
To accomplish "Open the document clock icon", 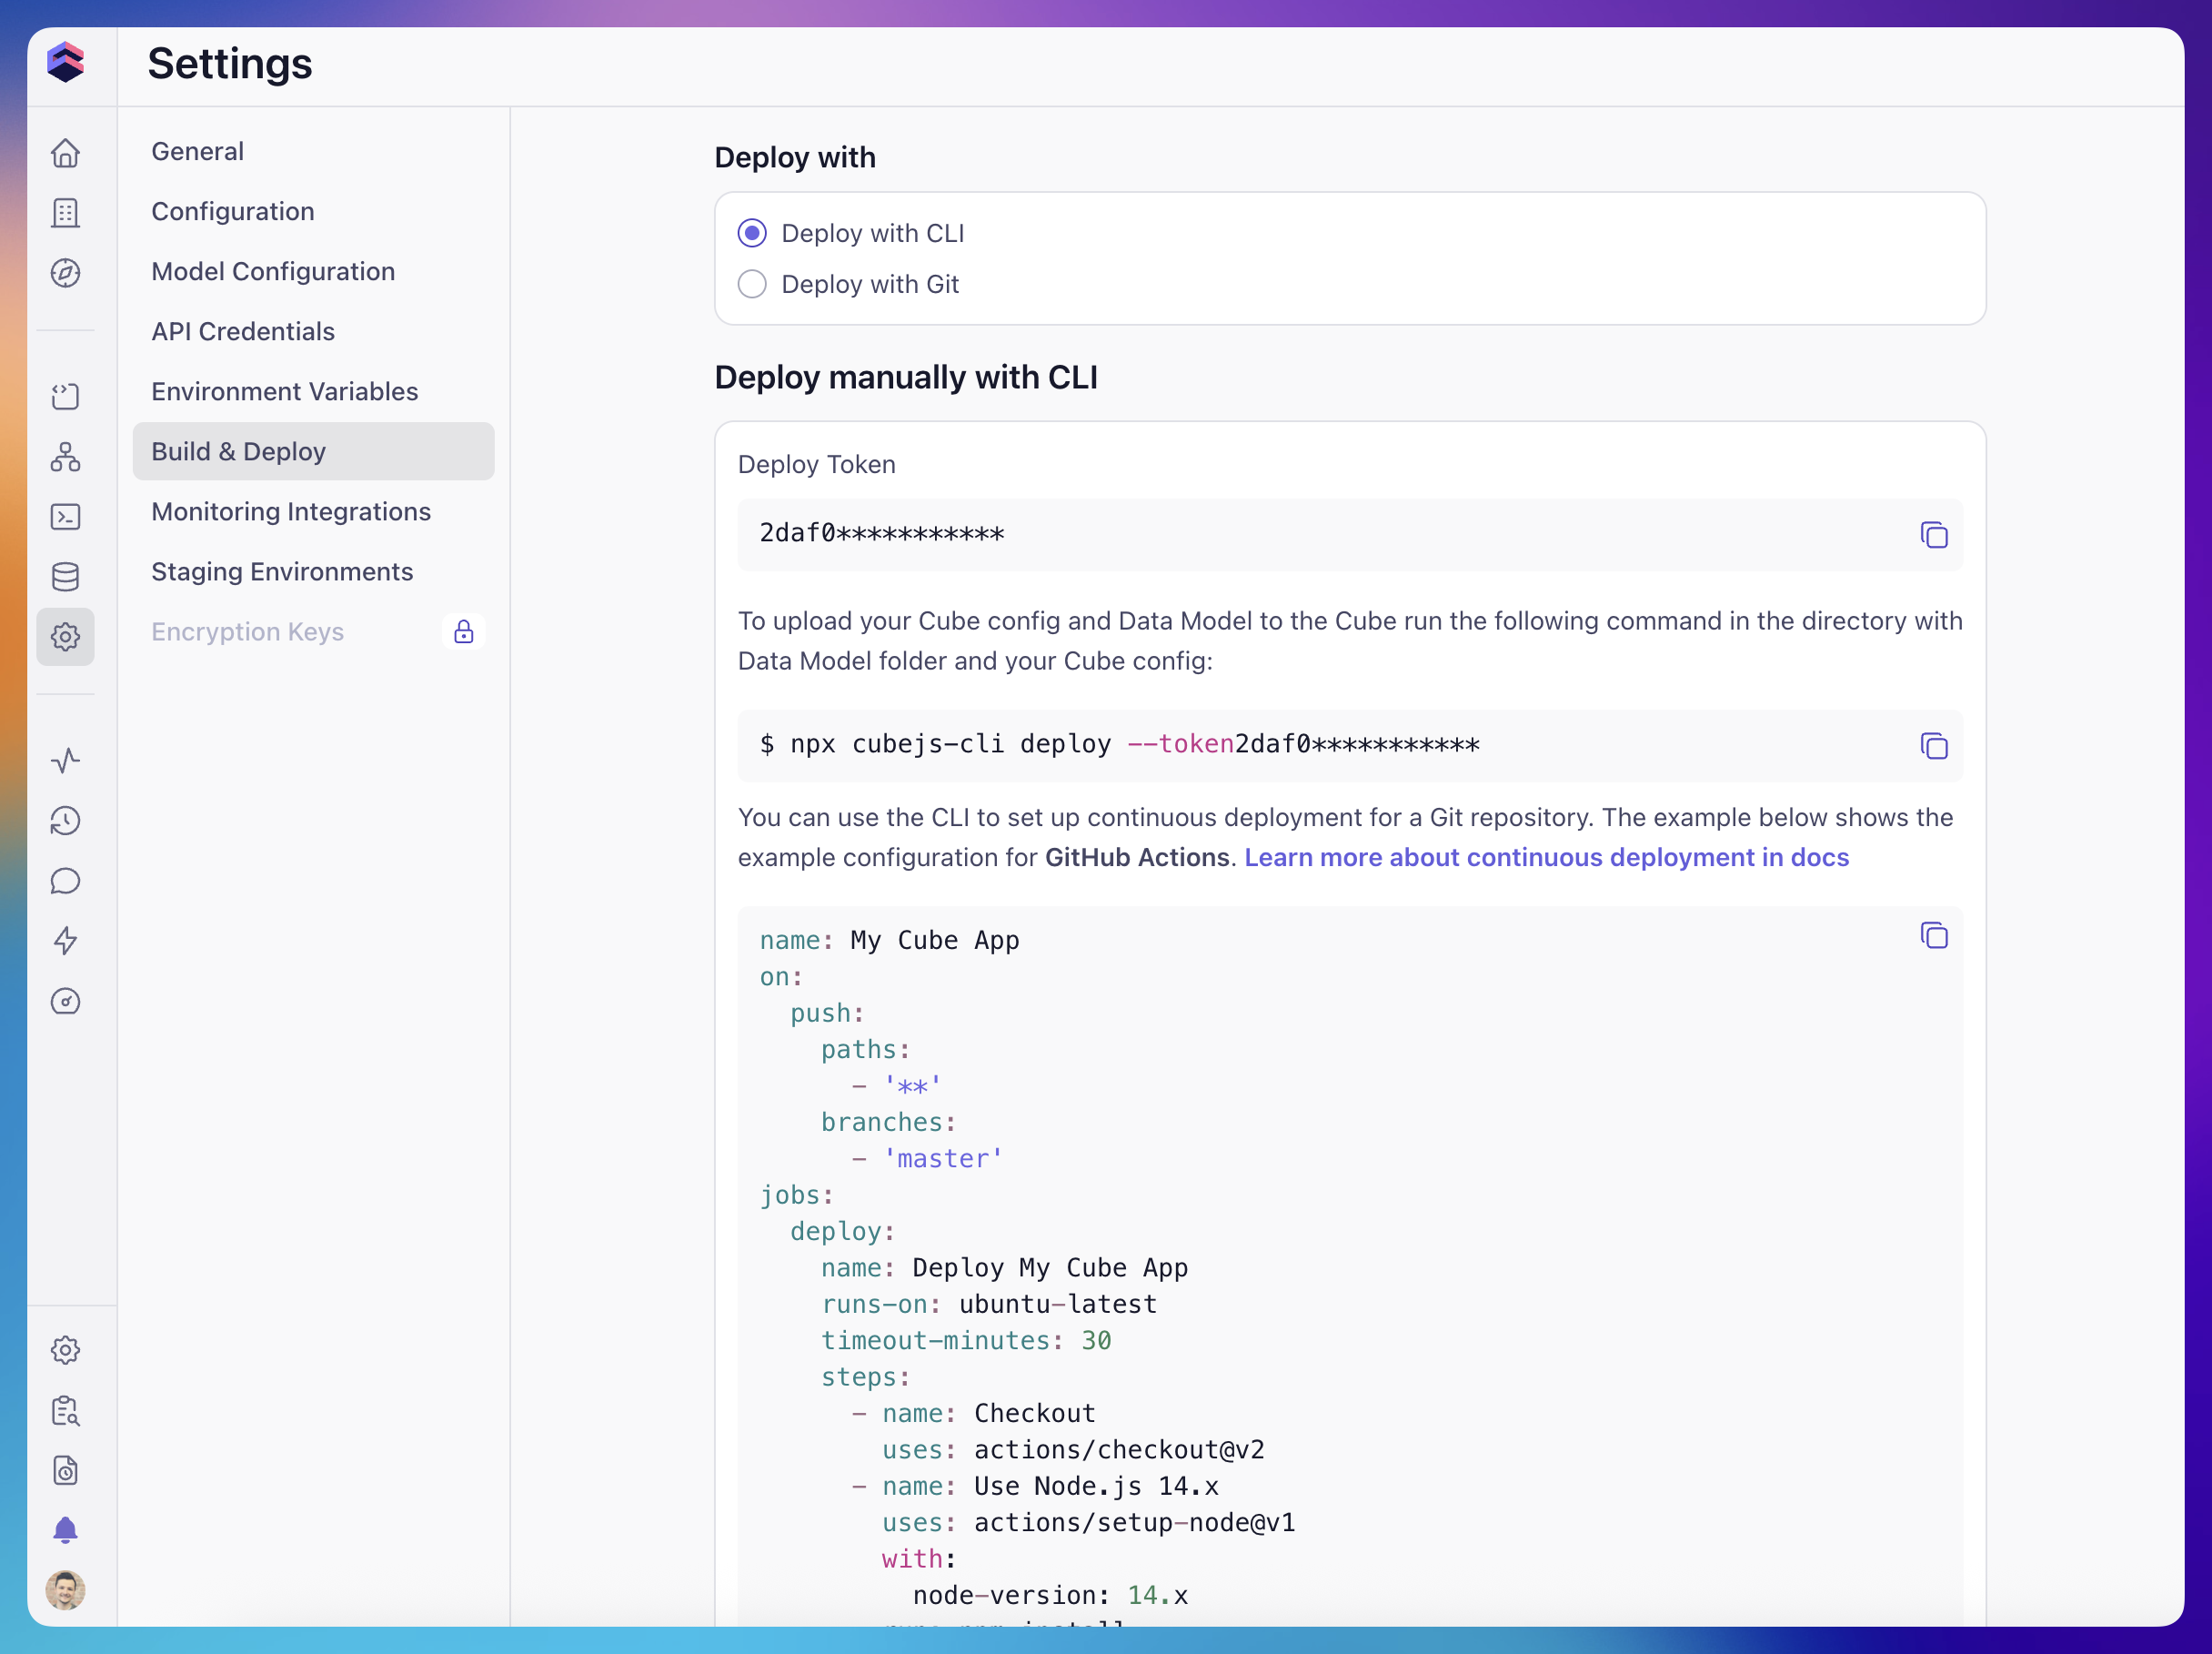I will (x=66, y=1470).
